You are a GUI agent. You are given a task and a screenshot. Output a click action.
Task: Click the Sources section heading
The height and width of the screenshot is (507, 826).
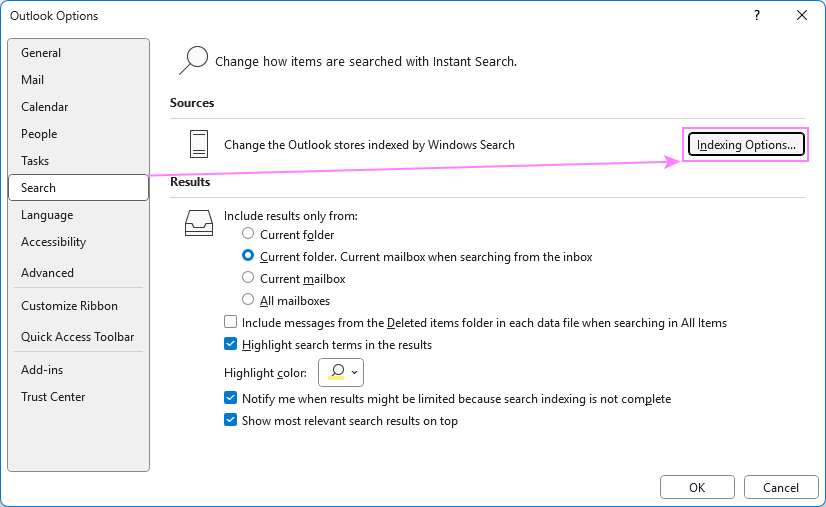point(192,103)
